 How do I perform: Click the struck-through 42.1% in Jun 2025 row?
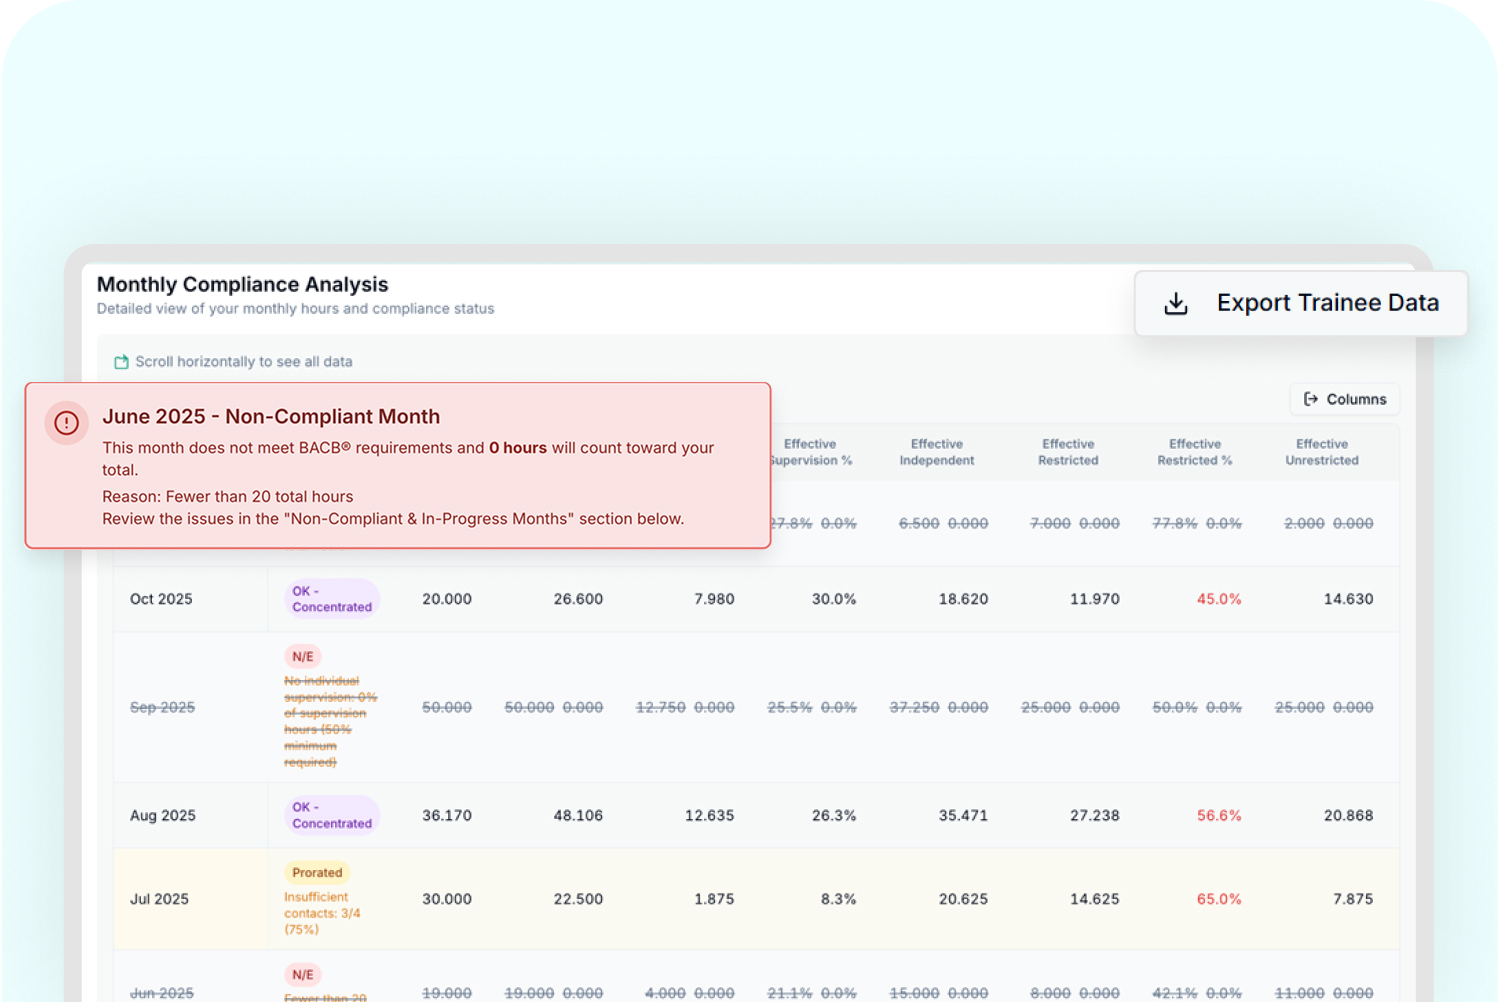(1175, 993)
